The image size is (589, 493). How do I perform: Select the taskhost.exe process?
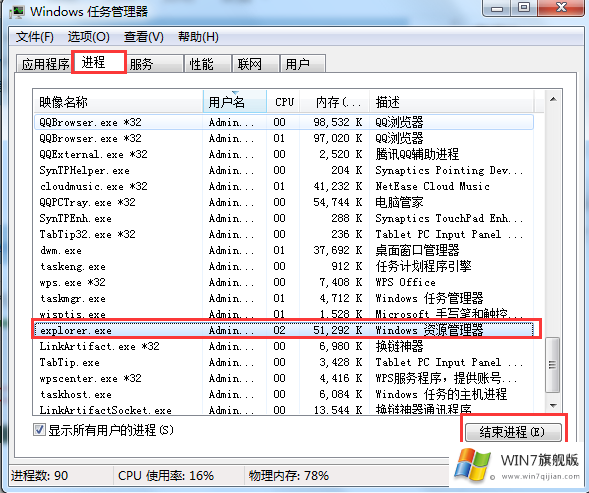284,394
